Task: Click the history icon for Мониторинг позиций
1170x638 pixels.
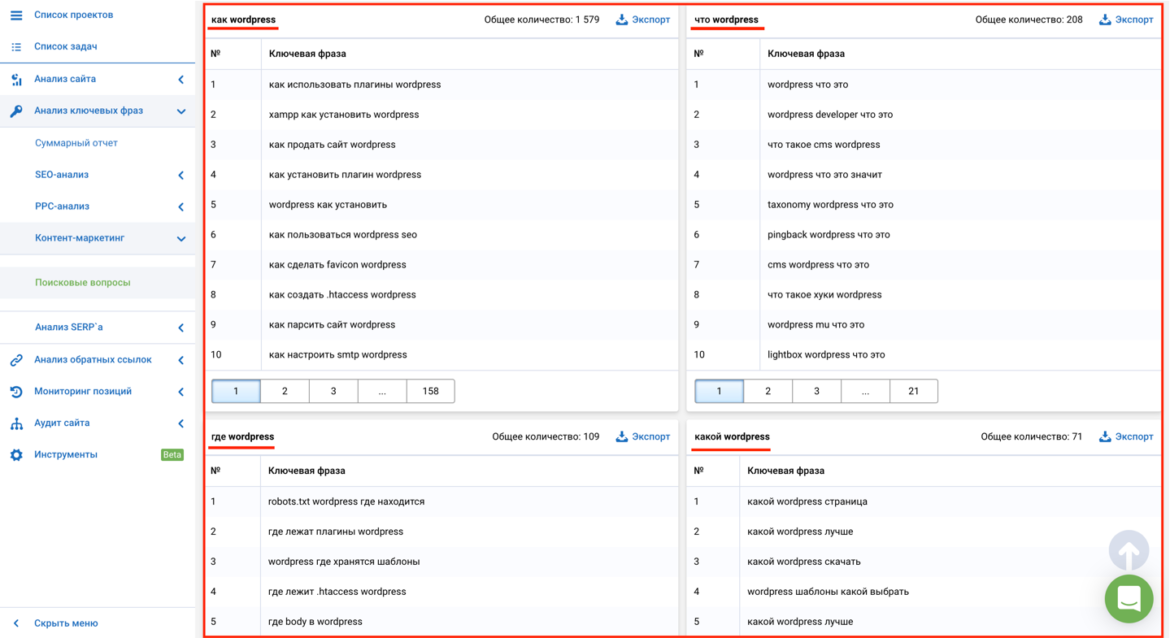Action: point(16,392)
